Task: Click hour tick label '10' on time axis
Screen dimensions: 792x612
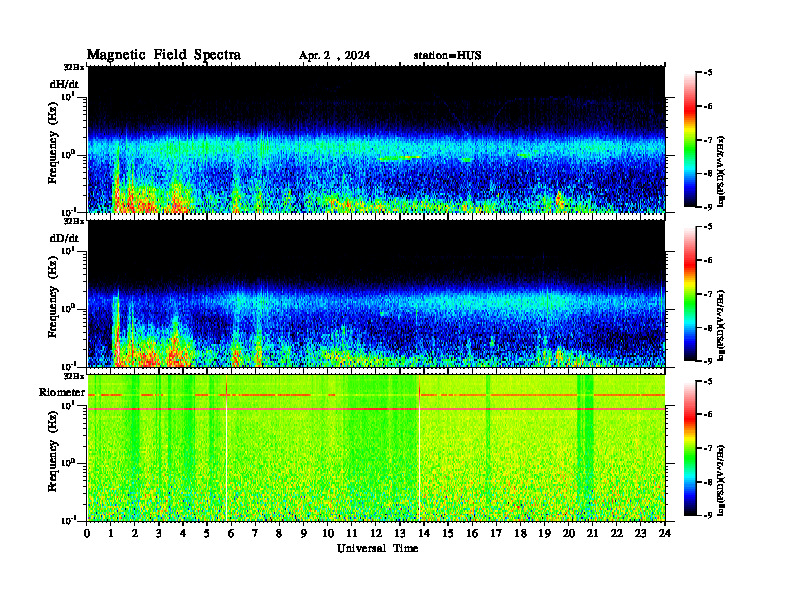Action: [x=328, y=533]
